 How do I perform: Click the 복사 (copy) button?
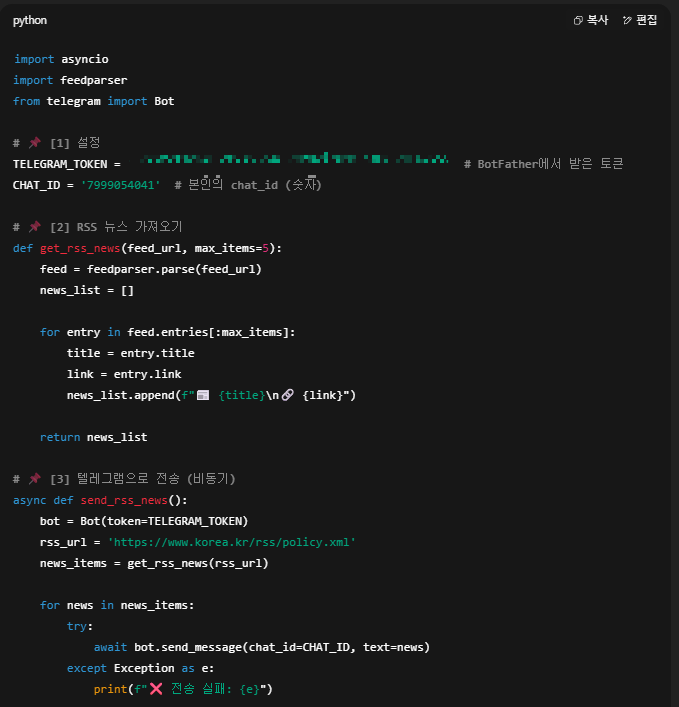pyautogui.click(x=591, y=20)
